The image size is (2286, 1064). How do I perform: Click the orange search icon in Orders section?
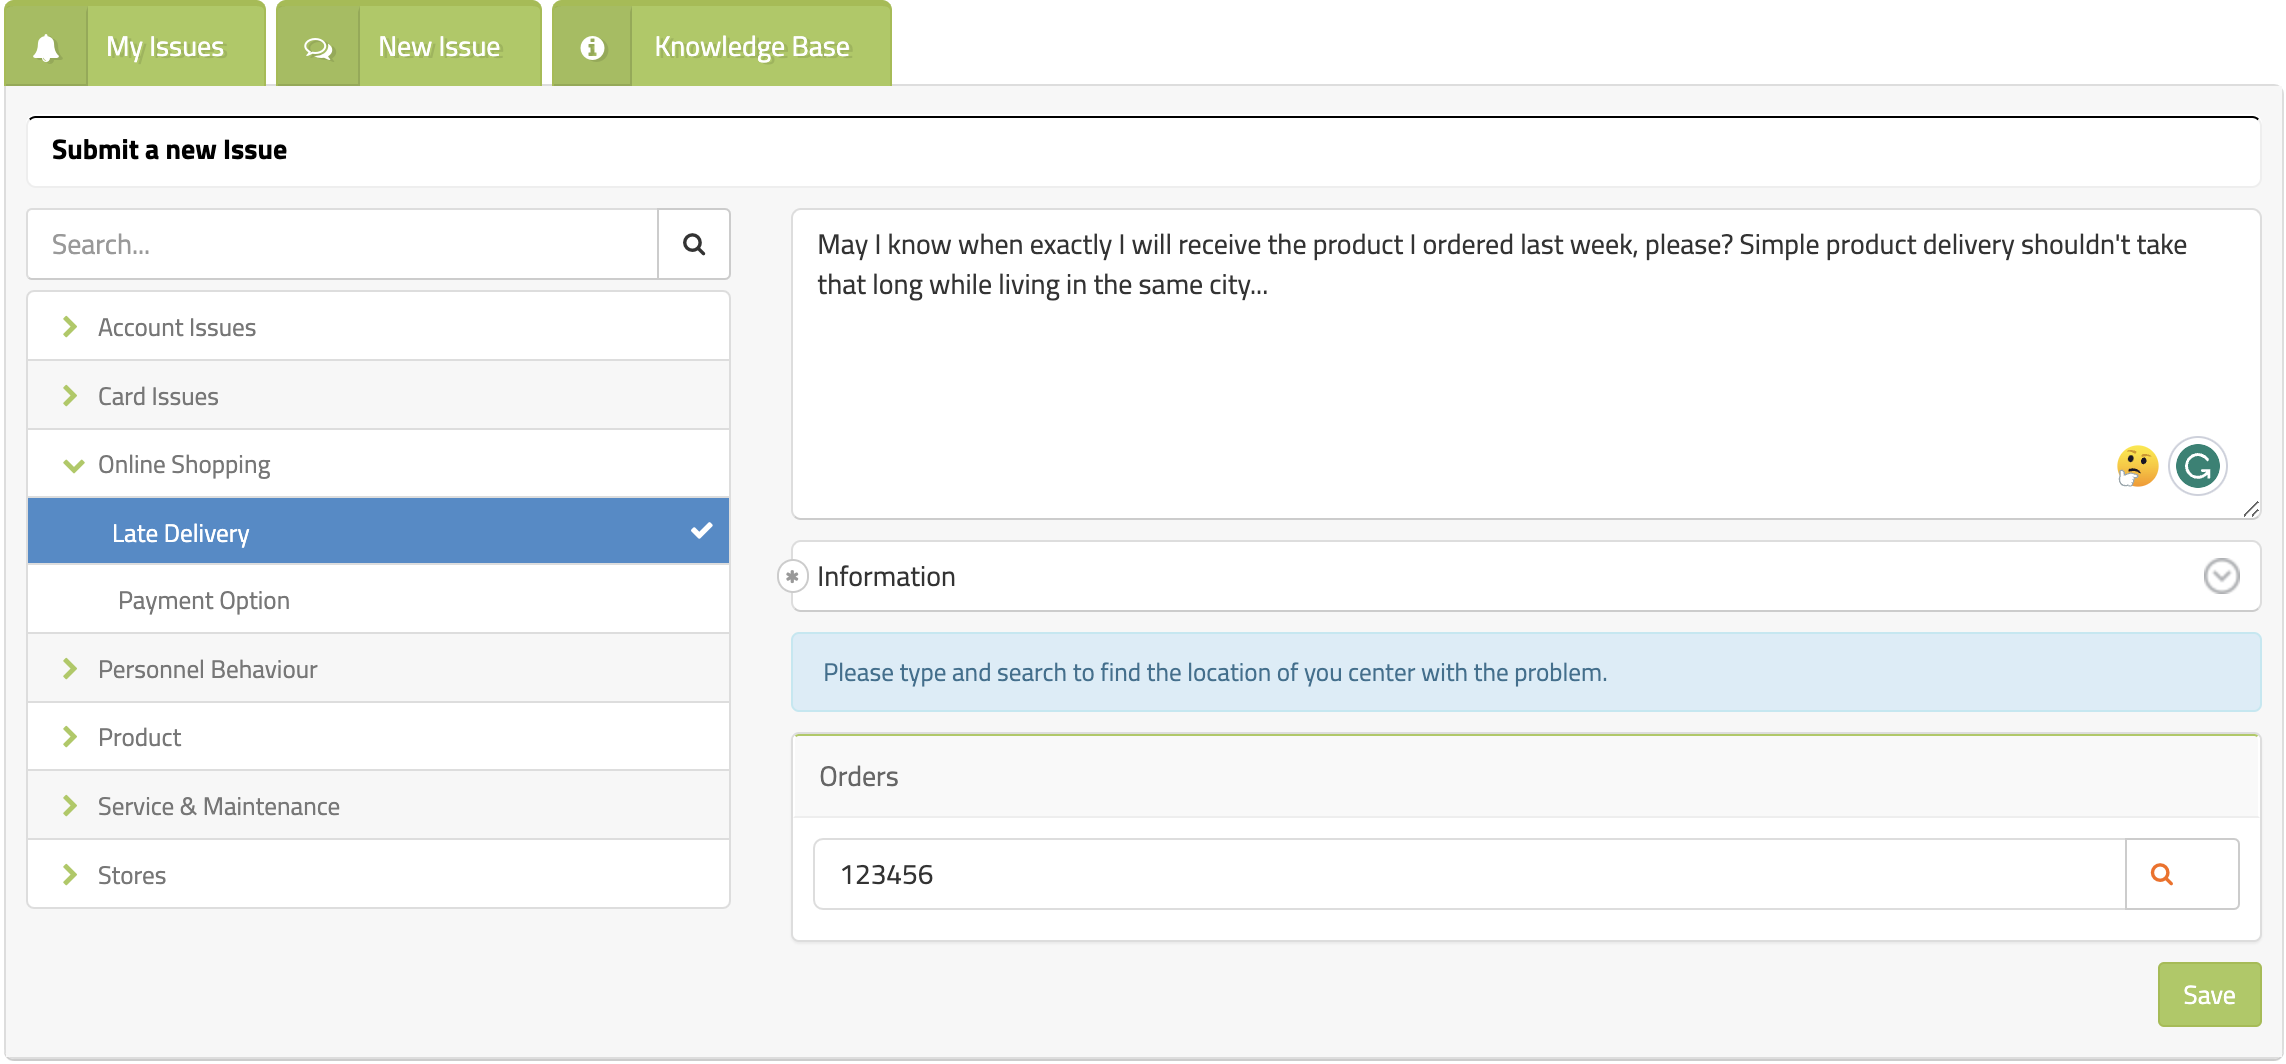(2163, 874)
